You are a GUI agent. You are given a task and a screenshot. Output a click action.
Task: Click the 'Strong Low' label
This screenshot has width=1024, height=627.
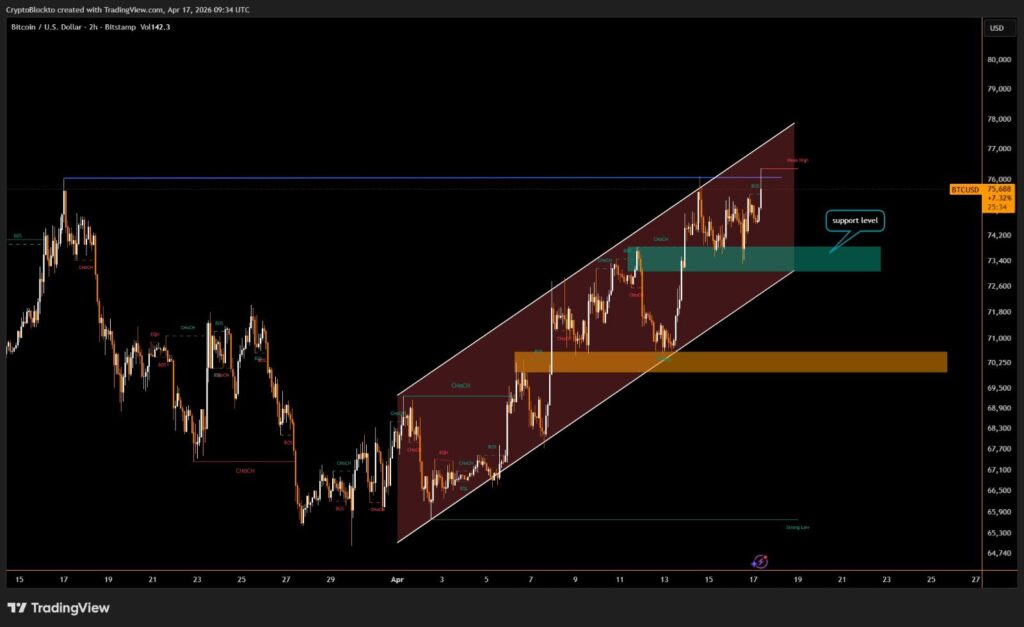[x=797, y=526]
